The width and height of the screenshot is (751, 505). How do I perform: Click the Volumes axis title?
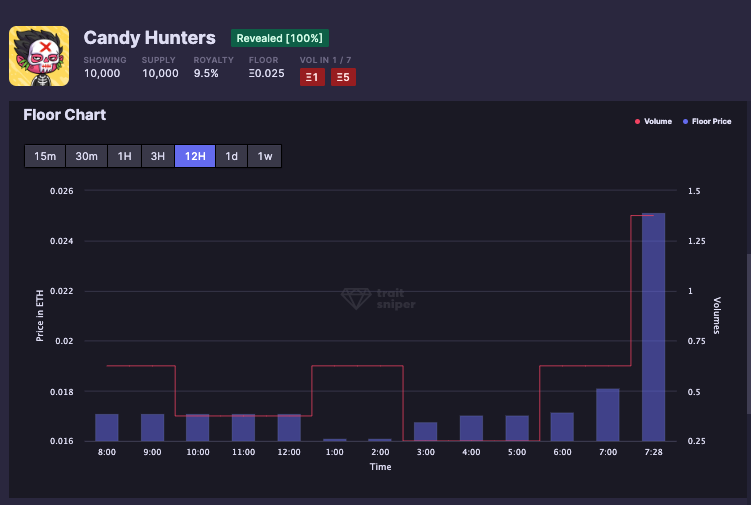(717, 315)
